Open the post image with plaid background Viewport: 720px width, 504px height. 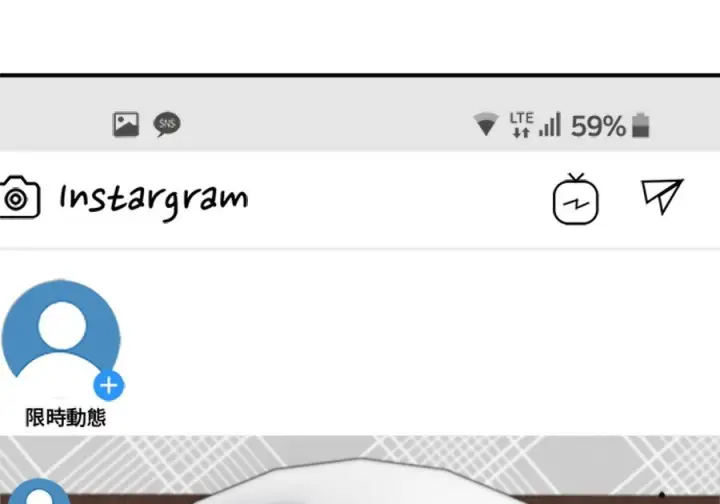360,470
